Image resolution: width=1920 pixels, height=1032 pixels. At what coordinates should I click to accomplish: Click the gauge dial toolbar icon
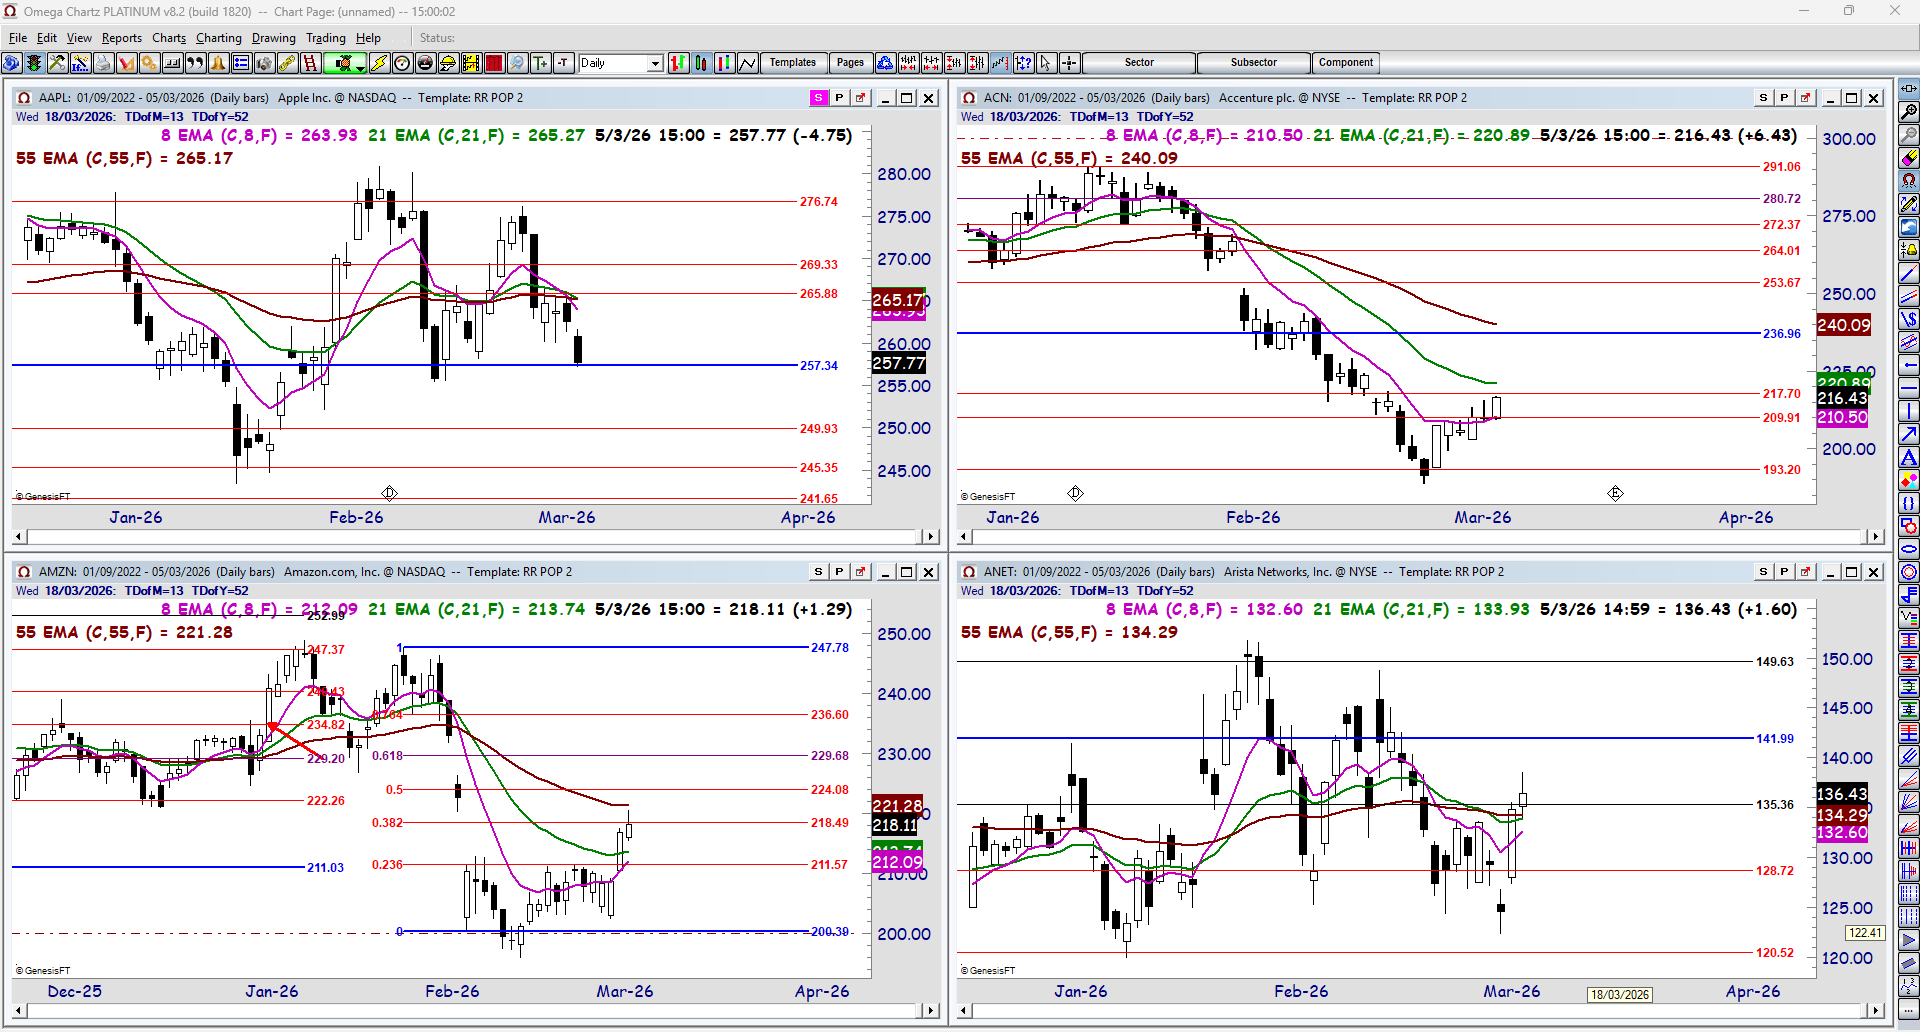(x=402, y=63)
